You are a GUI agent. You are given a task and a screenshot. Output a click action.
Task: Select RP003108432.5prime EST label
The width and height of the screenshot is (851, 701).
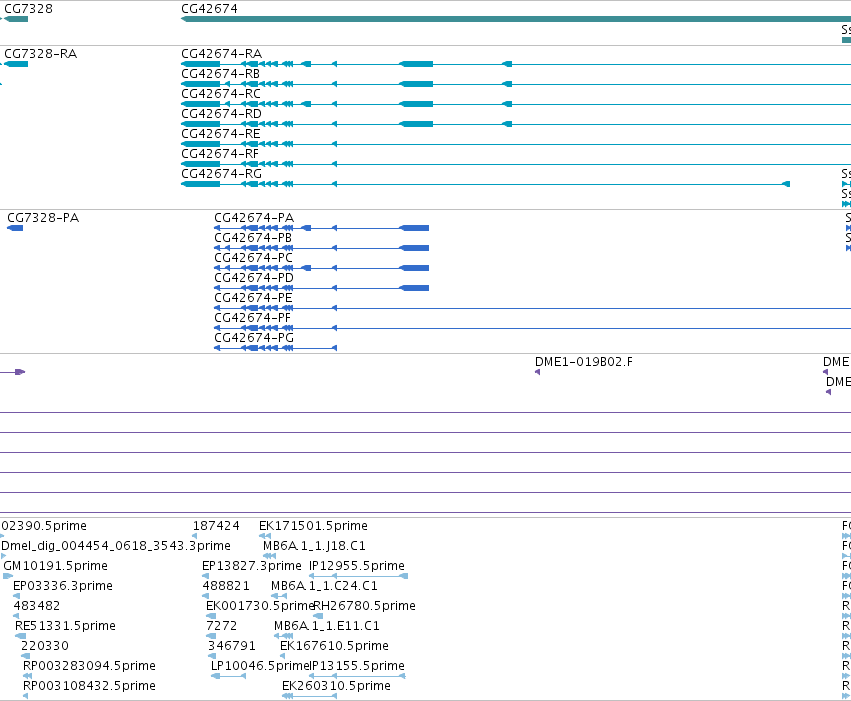[89, 686]
